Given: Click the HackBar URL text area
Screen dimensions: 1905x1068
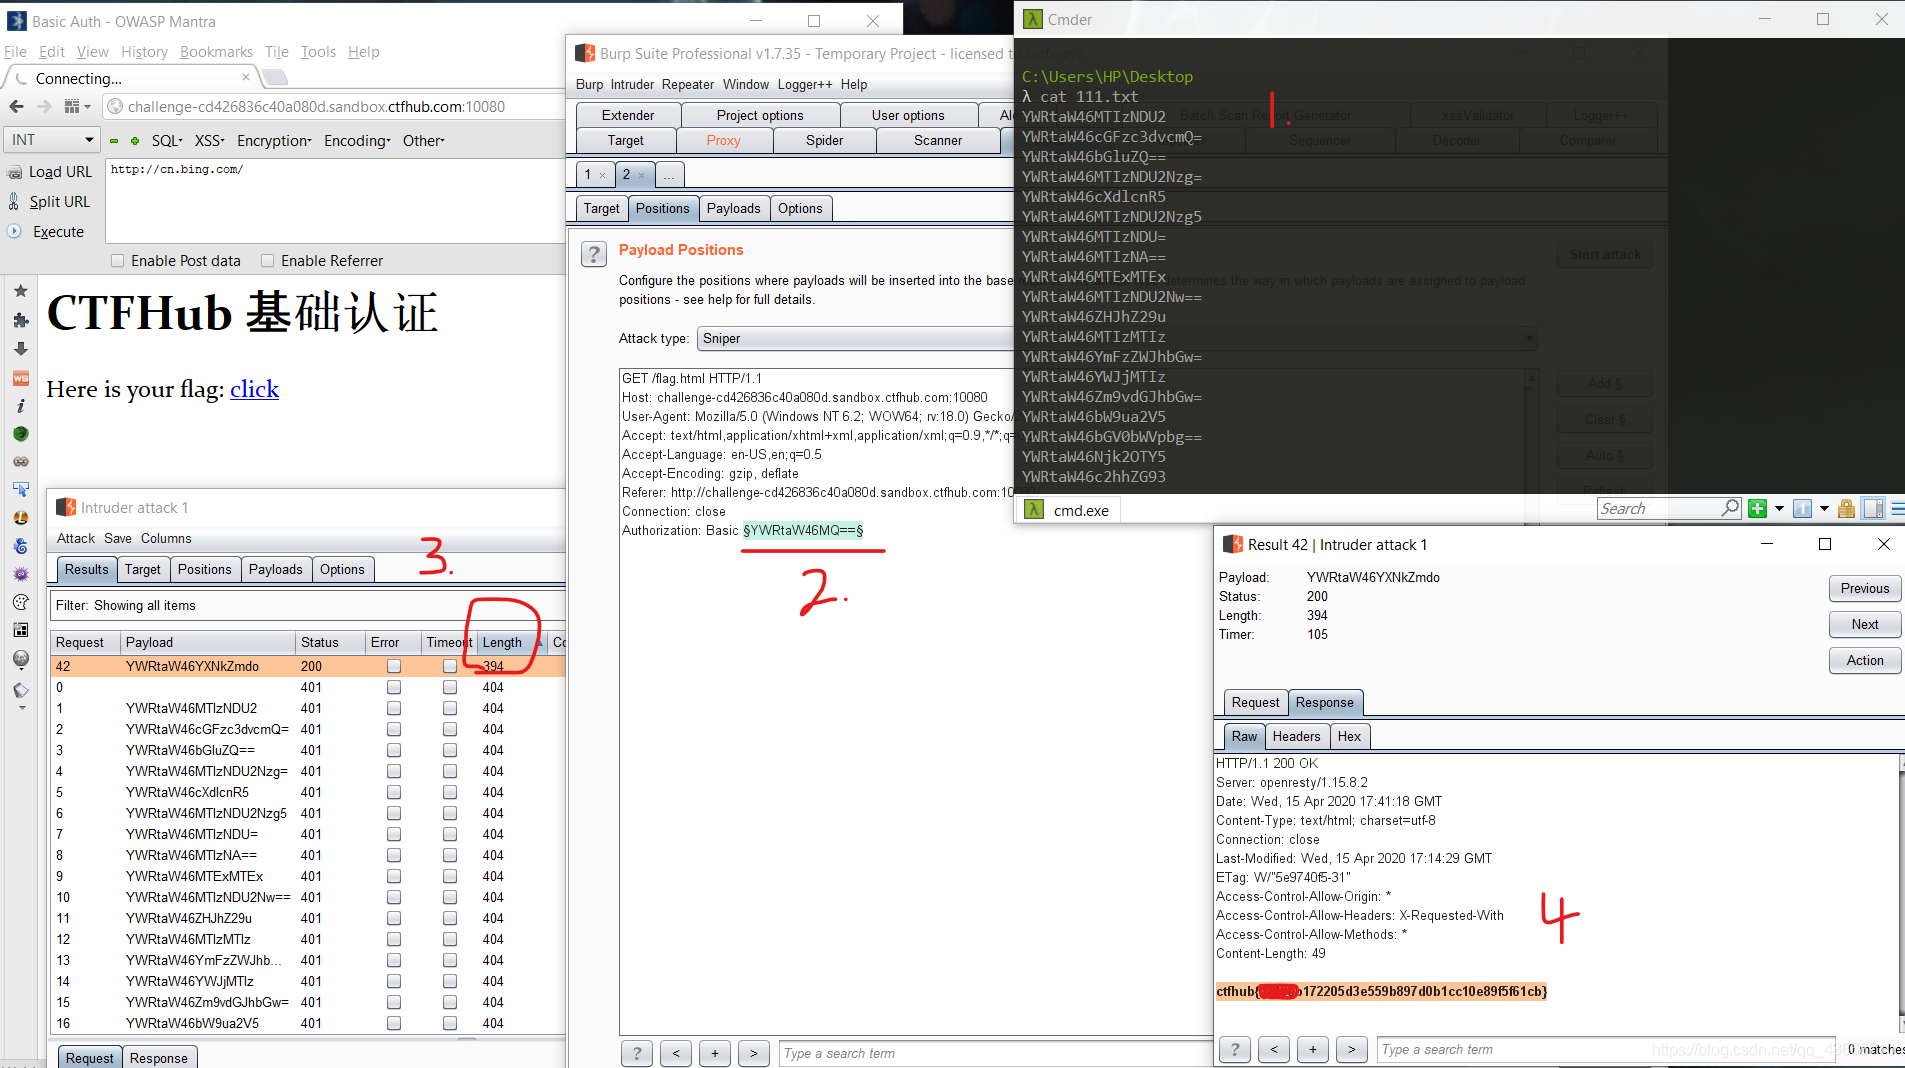Looking at the screenshot, I should [x=334, y=200].
